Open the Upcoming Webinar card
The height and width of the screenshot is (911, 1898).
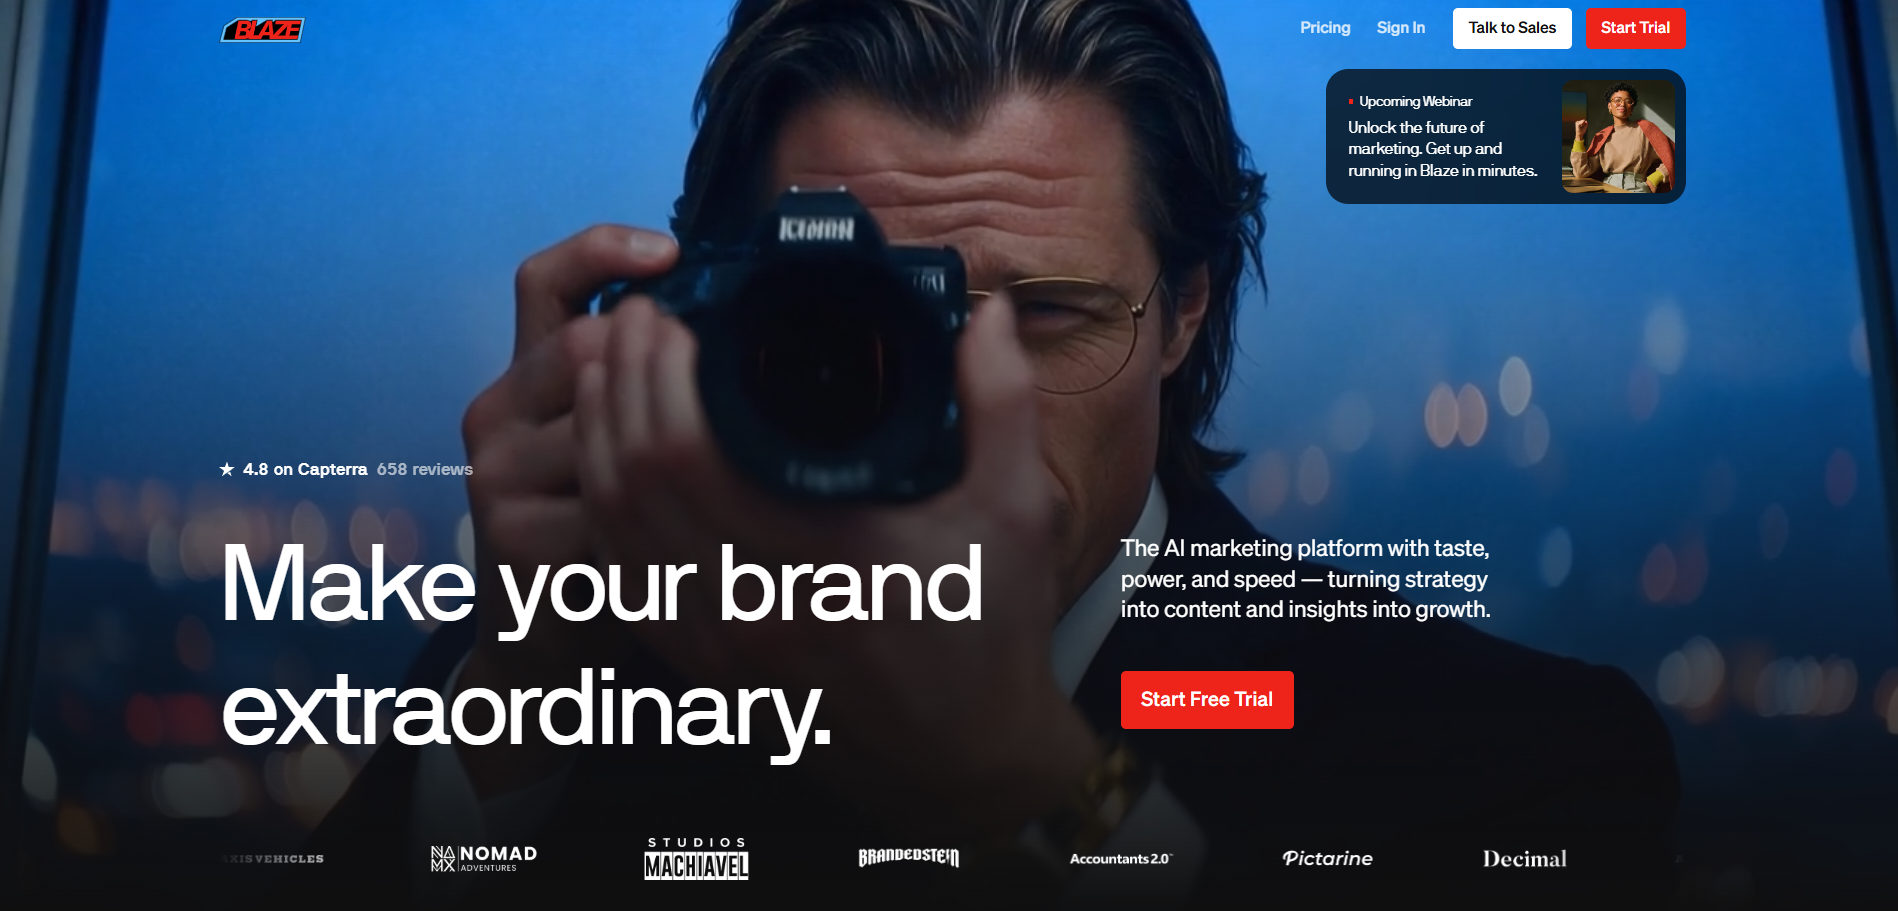click(x=1505, y=136)
